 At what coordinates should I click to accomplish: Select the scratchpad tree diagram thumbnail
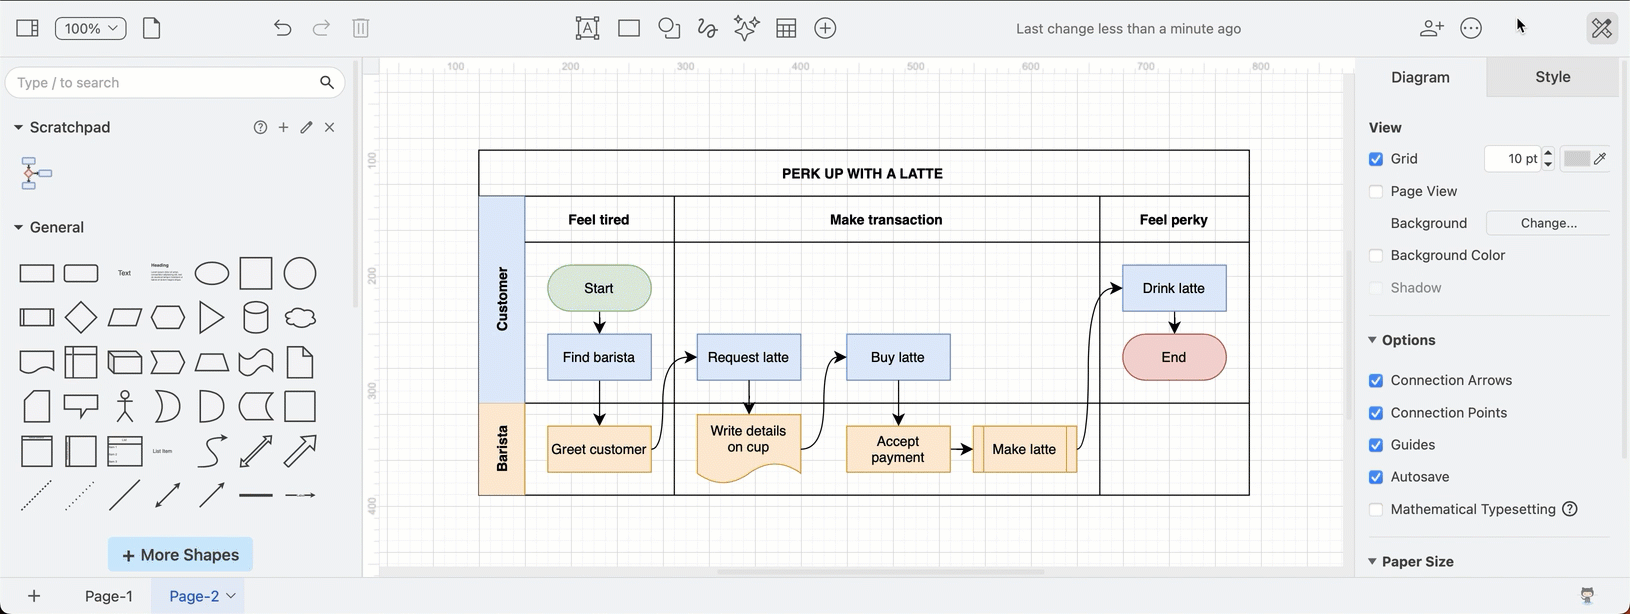pos(36,173)
